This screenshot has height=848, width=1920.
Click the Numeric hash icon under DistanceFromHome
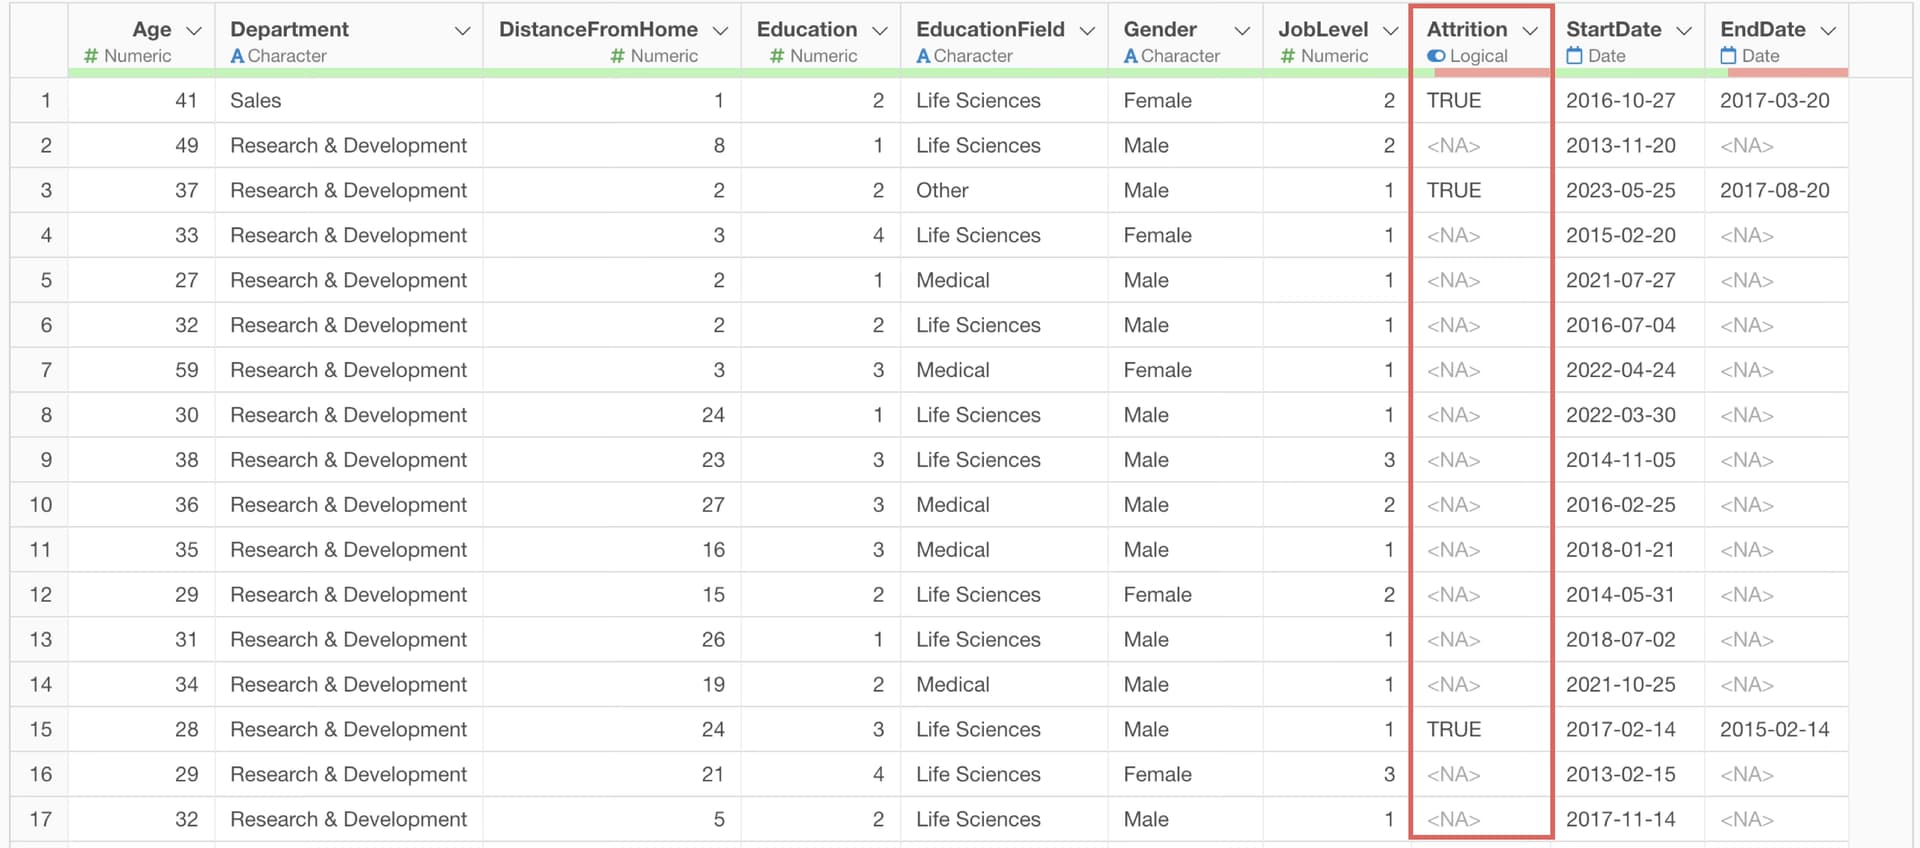(618, 57)
